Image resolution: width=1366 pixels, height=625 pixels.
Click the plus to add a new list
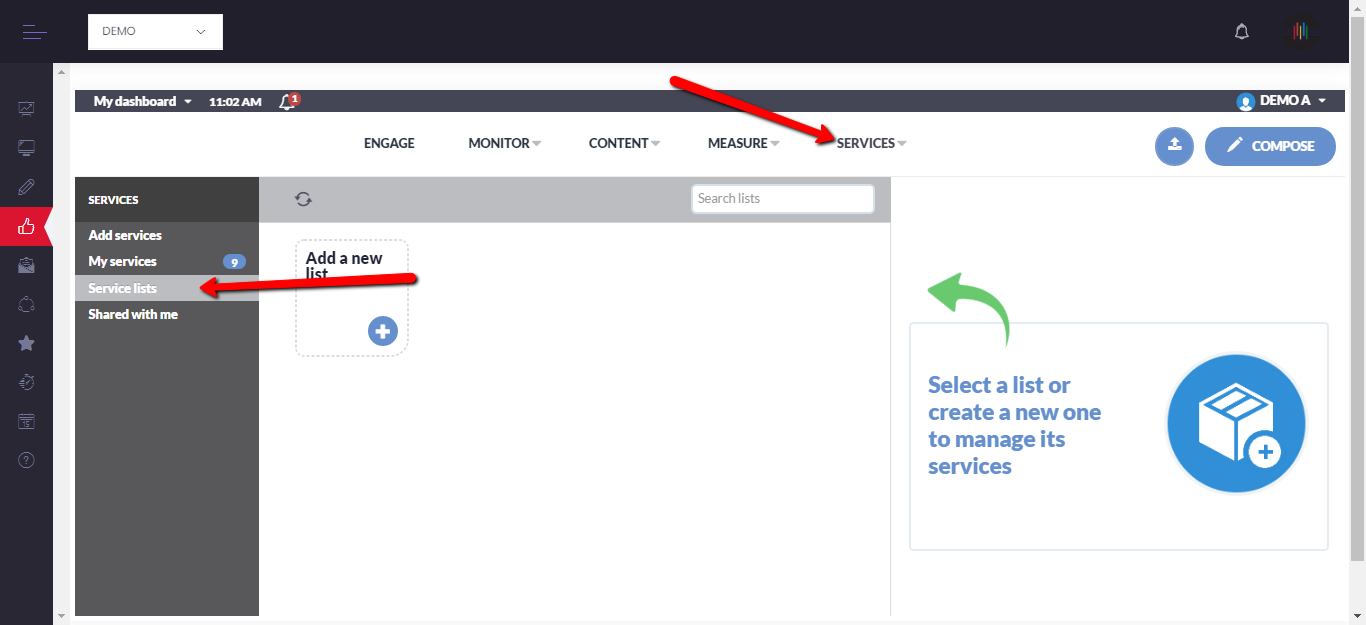coord(382,331)
